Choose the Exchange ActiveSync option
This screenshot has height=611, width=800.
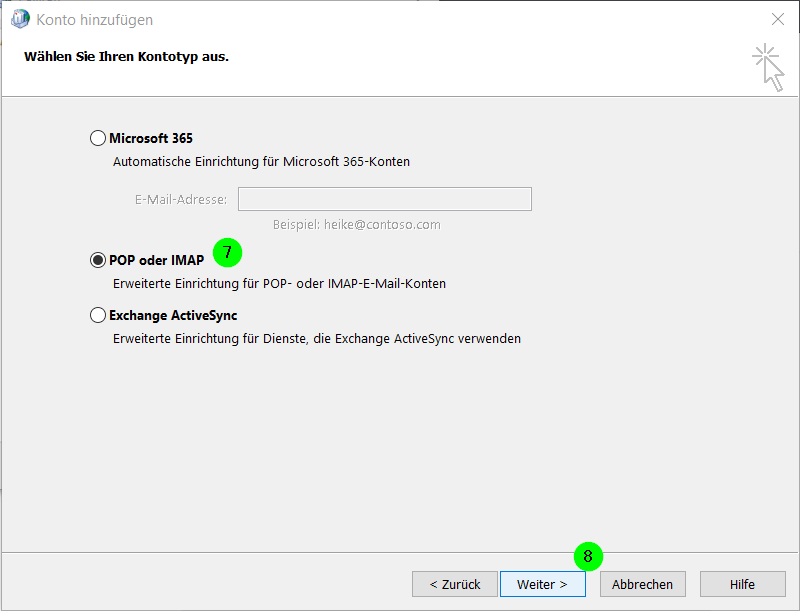point(97,315)
